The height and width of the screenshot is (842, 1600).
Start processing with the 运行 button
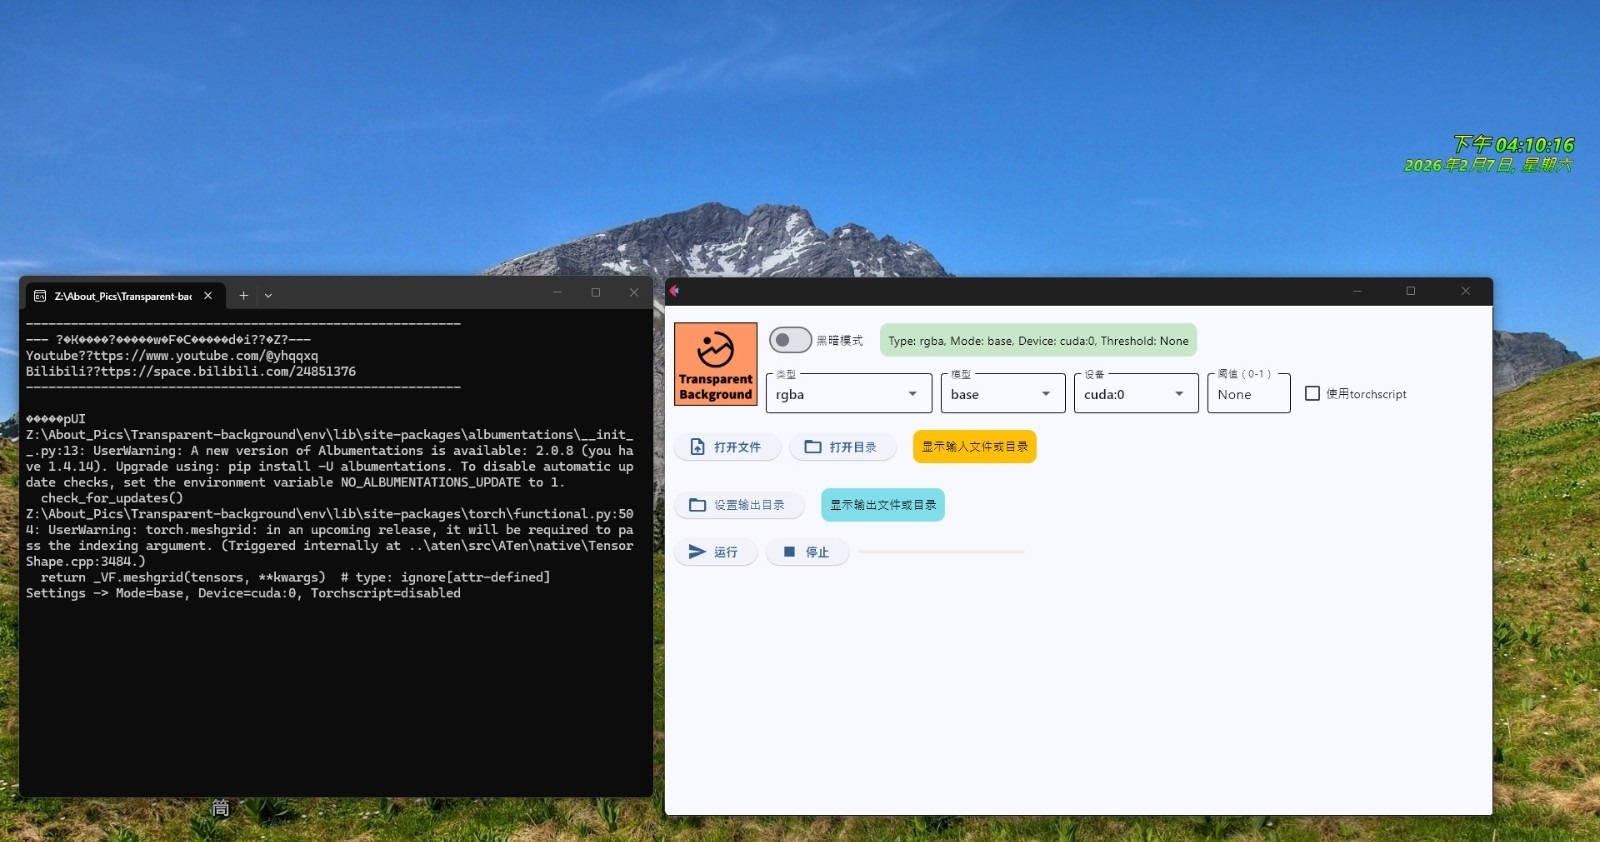point(714,552)
